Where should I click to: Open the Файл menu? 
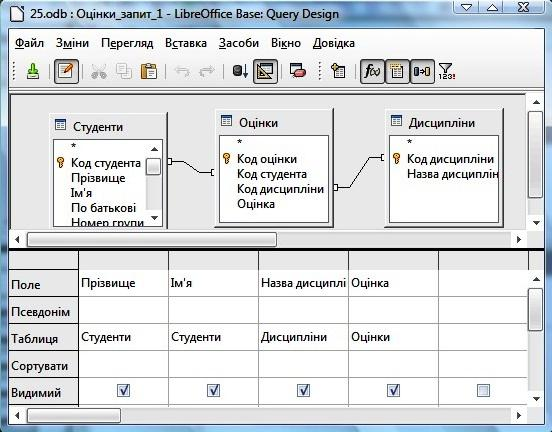(x=29, y=43)
